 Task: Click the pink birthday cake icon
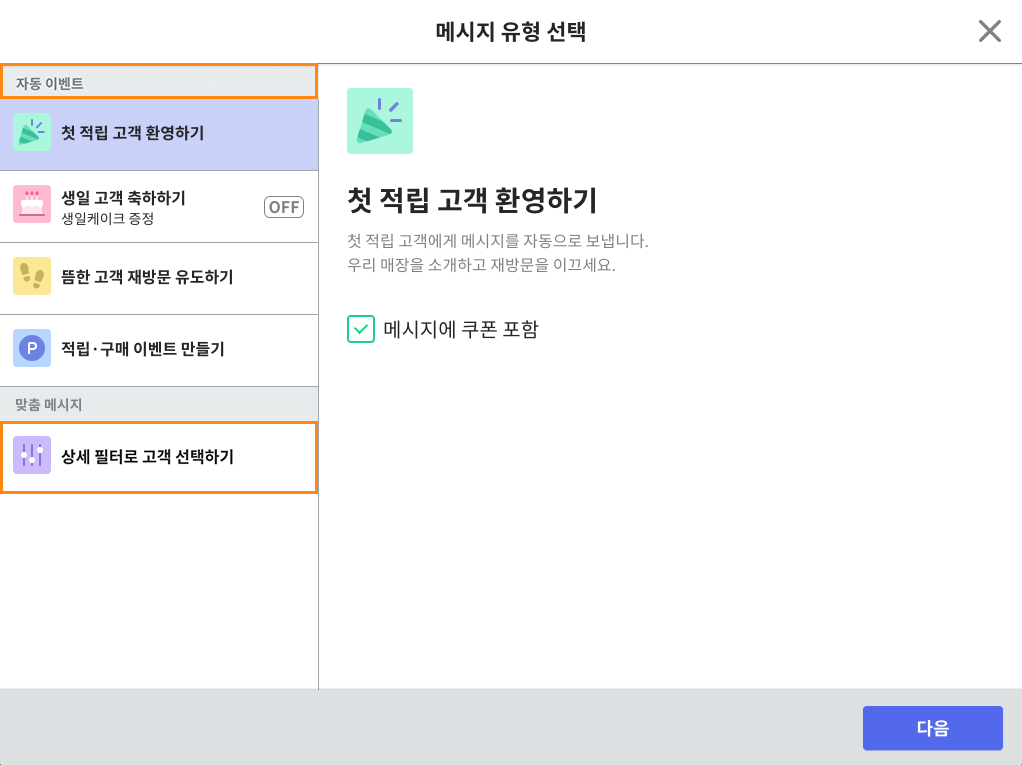coord(32,204)
